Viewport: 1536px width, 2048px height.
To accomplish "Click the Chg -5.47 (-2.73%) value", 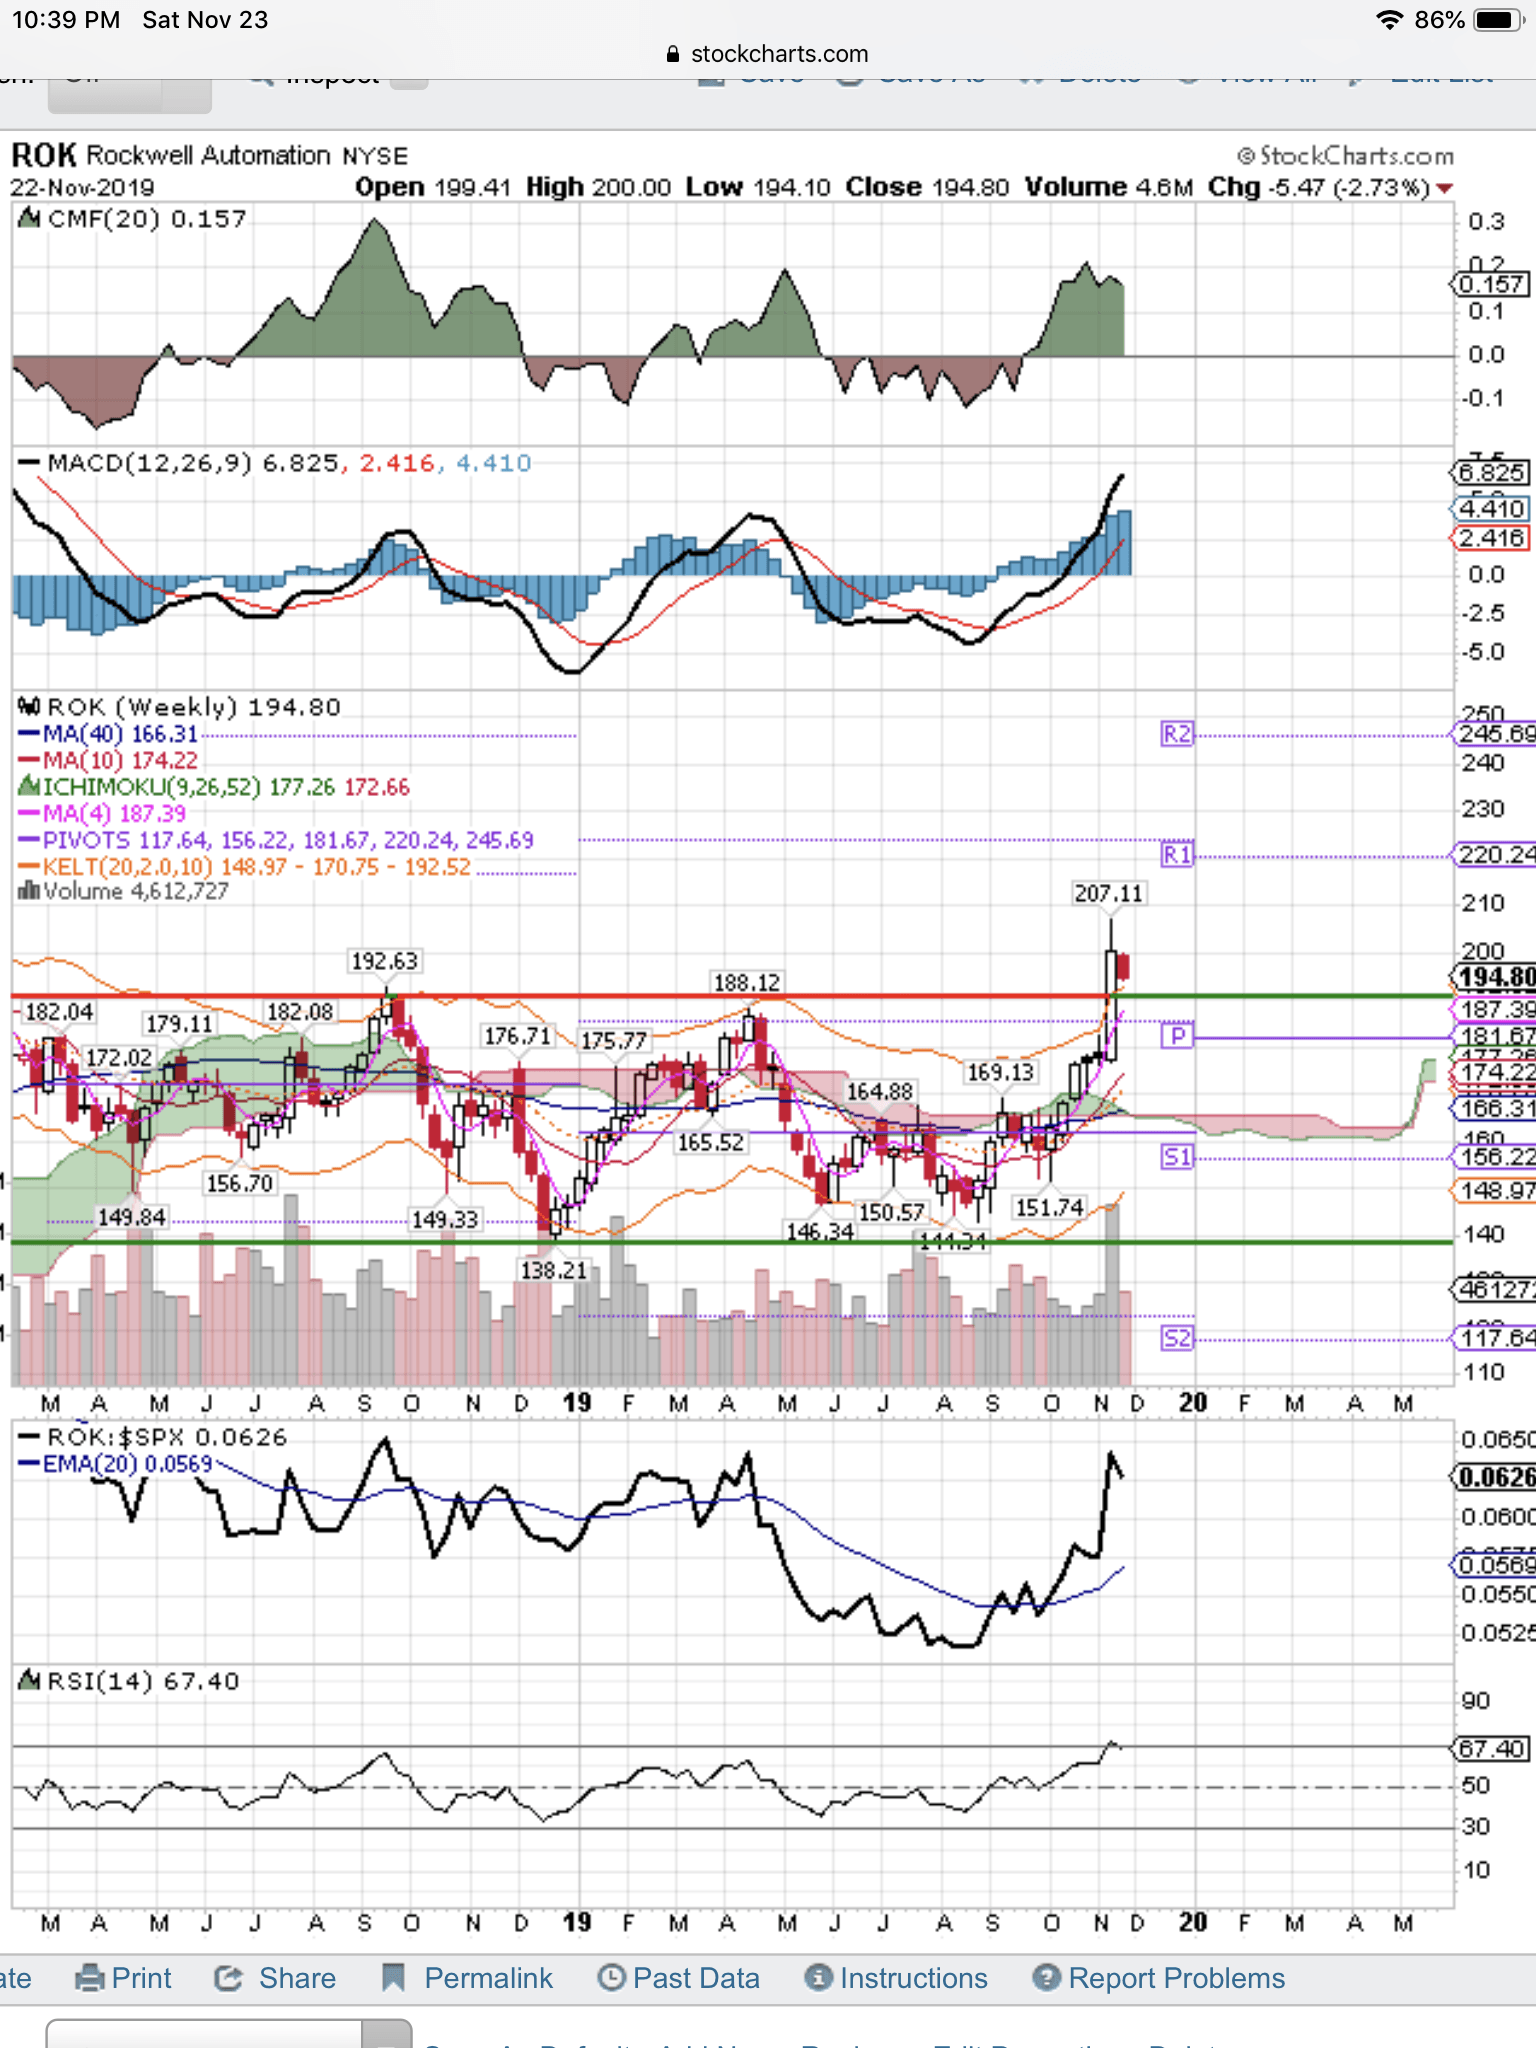I will point(1330,188).
